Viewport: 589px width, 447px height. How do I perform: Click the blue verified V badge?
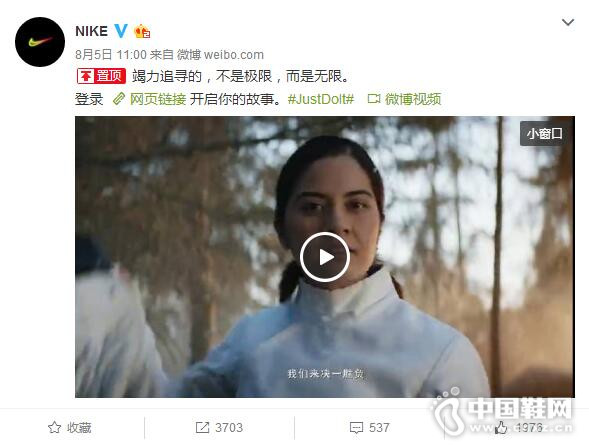[x=121, y=31]
